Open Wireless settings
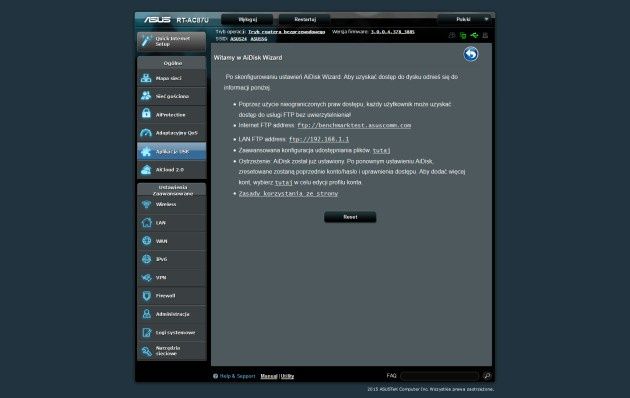Image resolution: width=630 pixels, height=398 pixels. [x=172, y=204]
